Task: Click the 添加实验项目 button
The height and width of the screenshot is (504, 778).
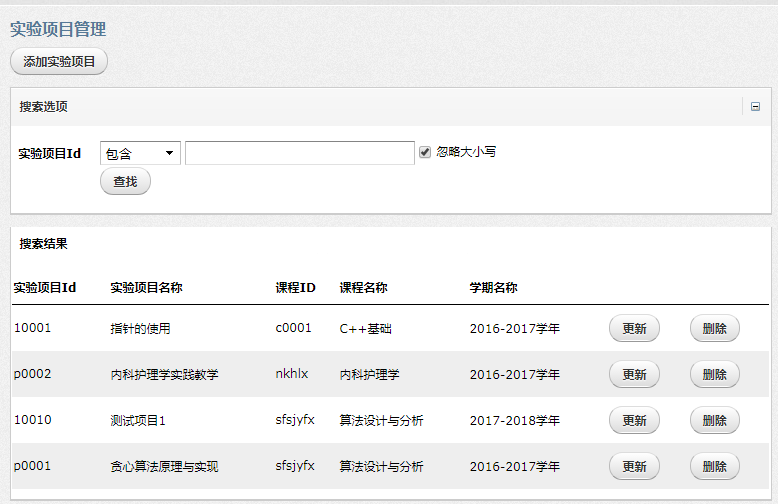Action: (x=59, y=62)
